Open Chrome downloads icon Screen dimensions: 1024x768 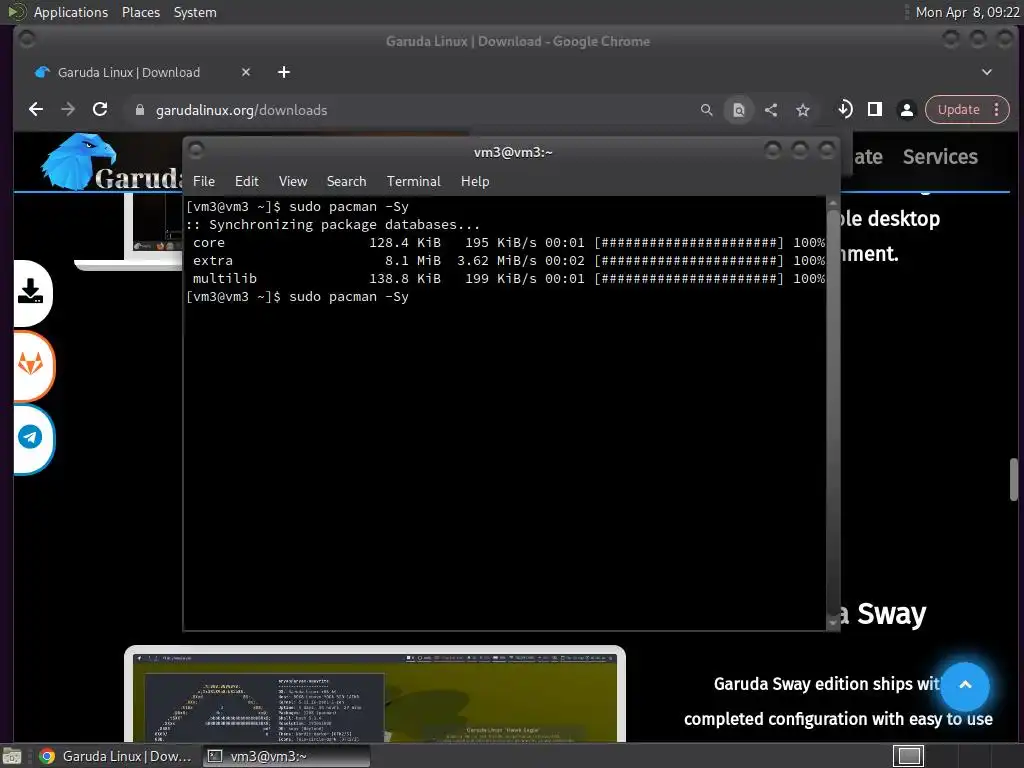pyautogui.click(x=844, y=110)
